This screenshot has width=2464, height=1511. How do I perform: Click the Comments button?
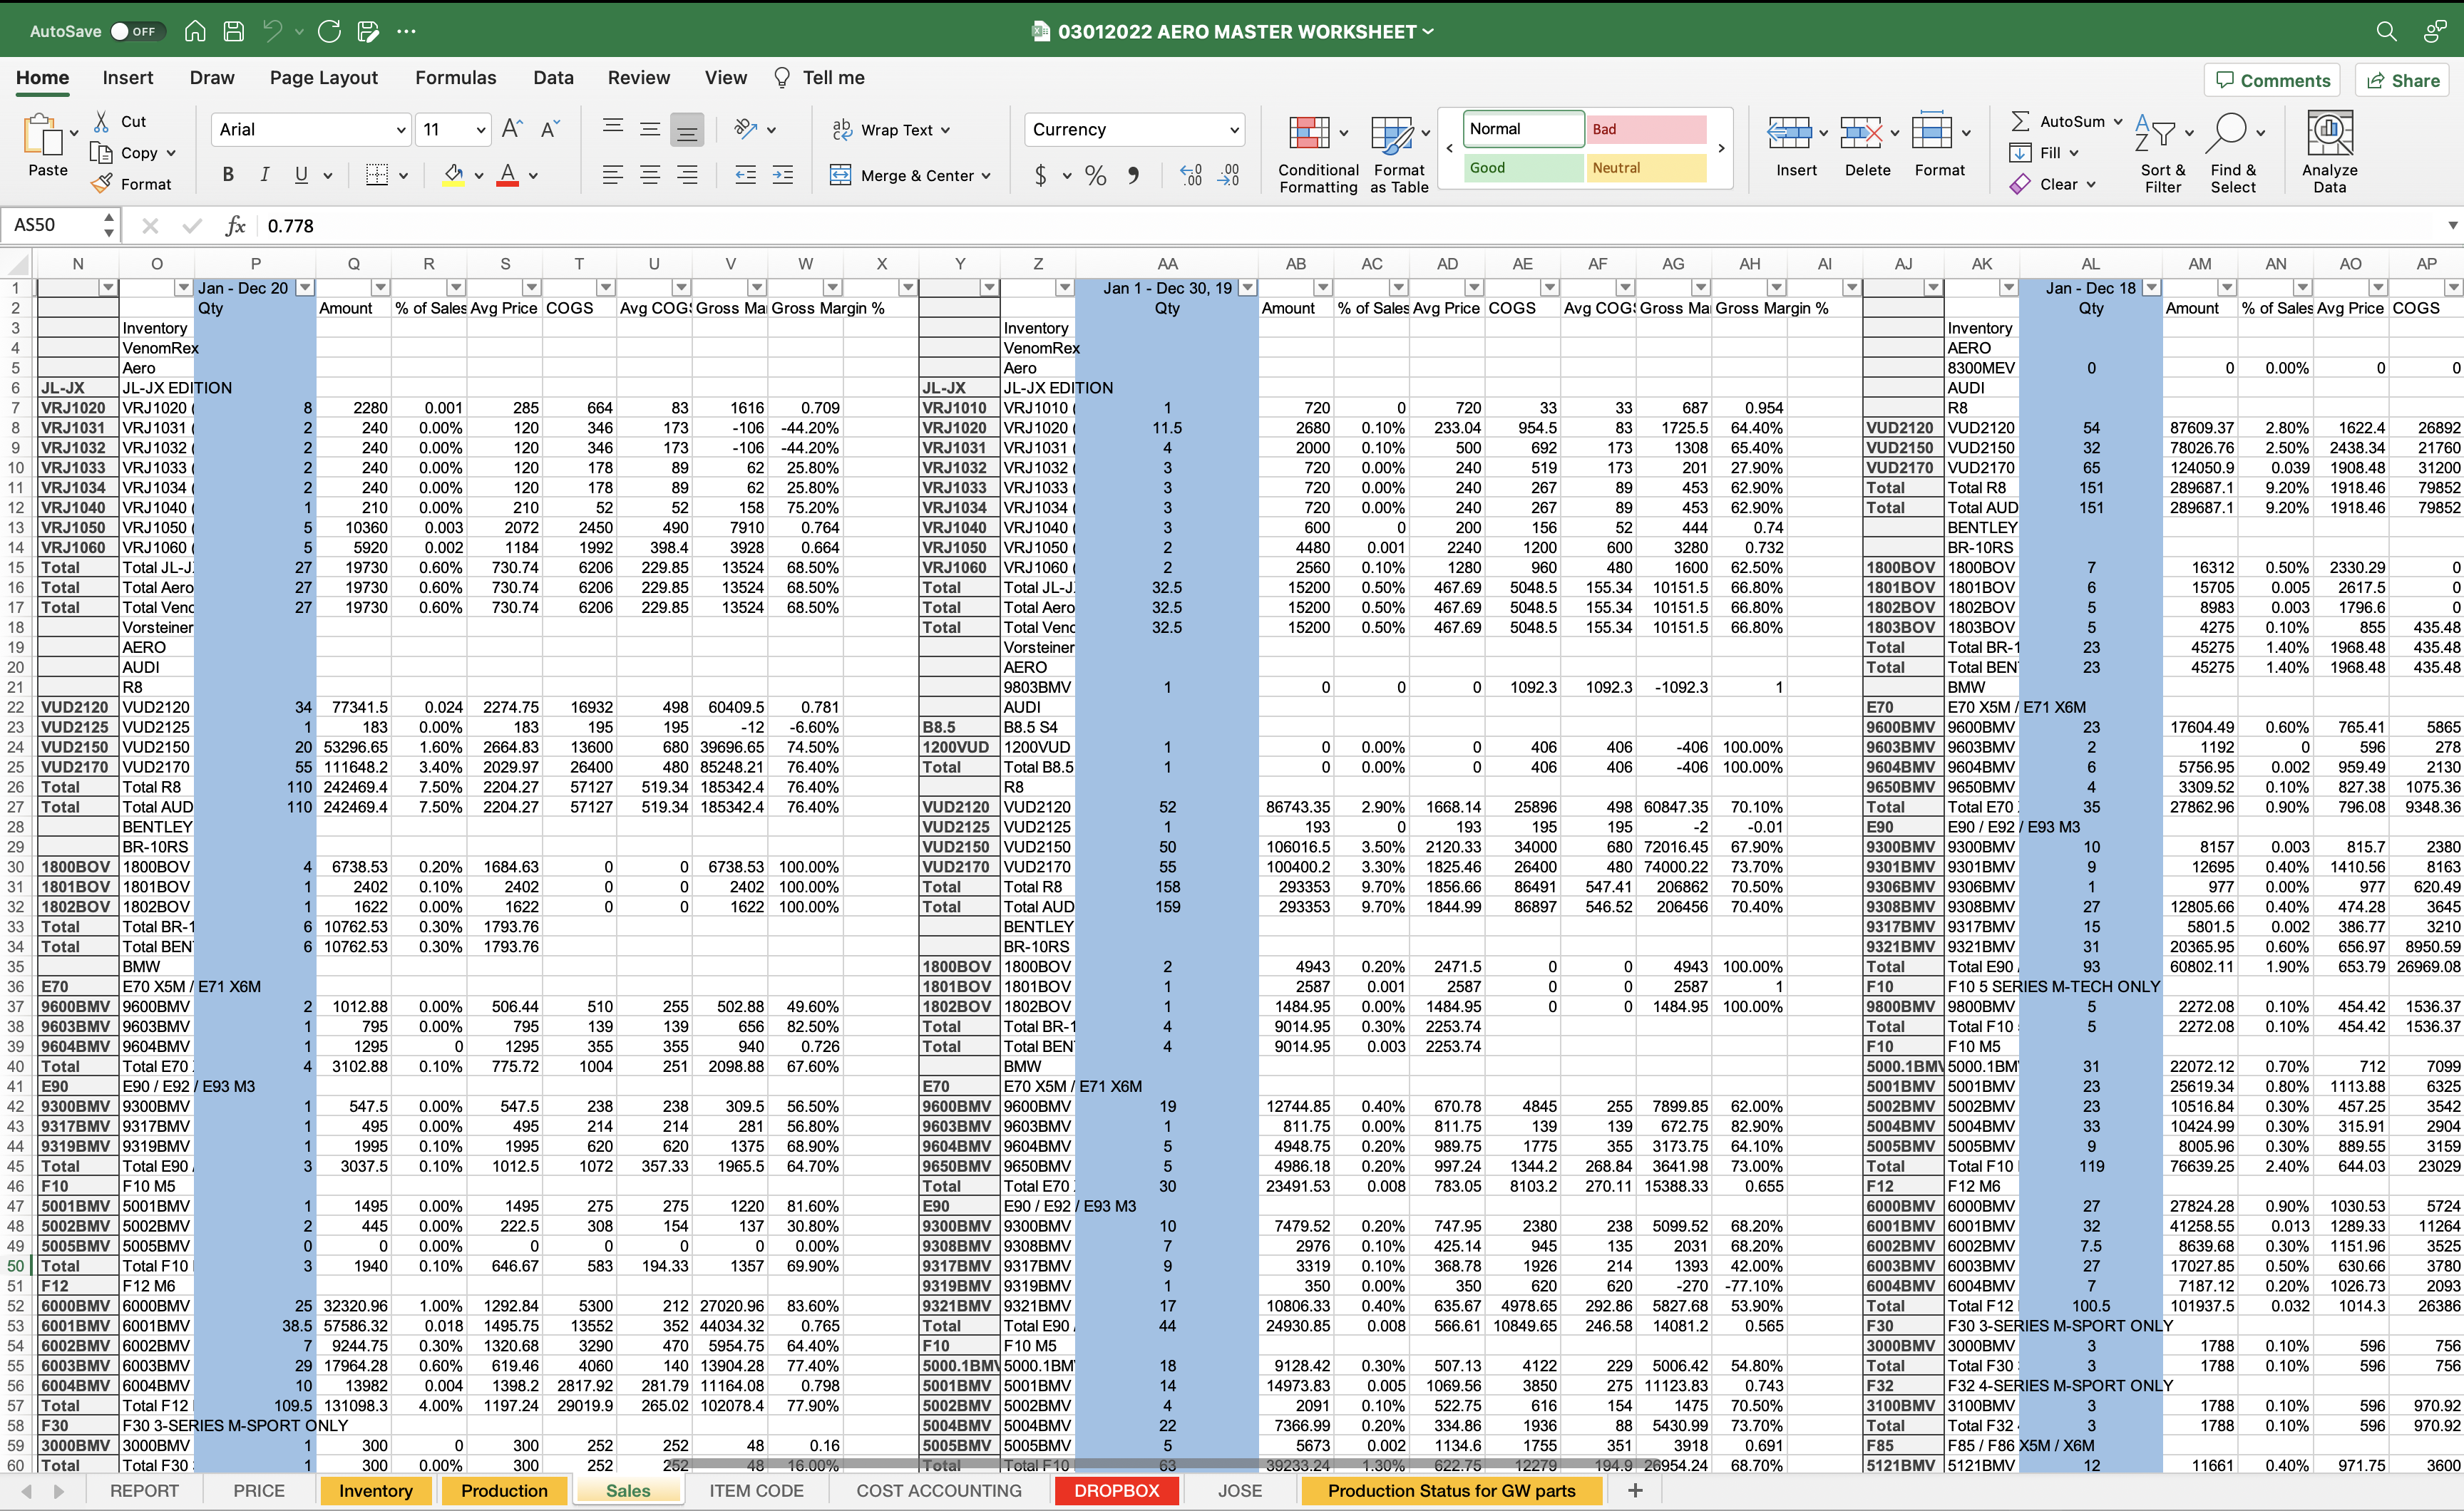2272,81
